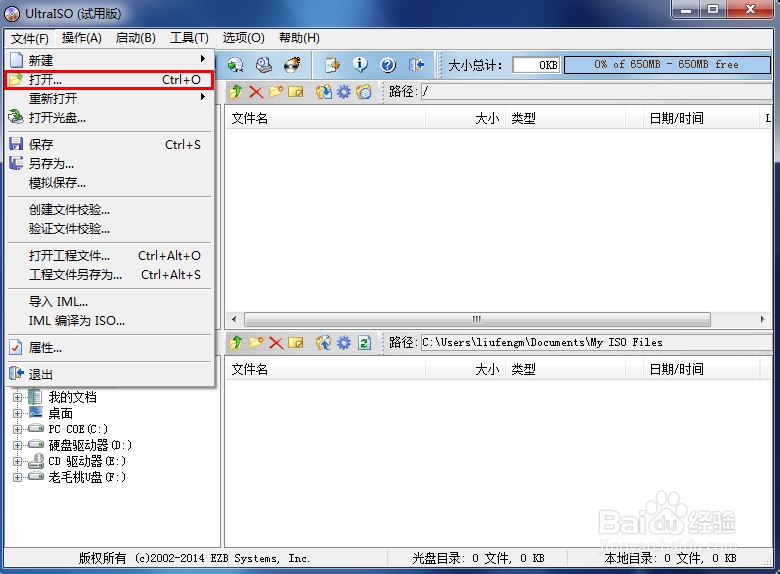Click the Make CD image toolbar icon
The height and width of the screenshot is (574, 780).
[x=236, y=65]
